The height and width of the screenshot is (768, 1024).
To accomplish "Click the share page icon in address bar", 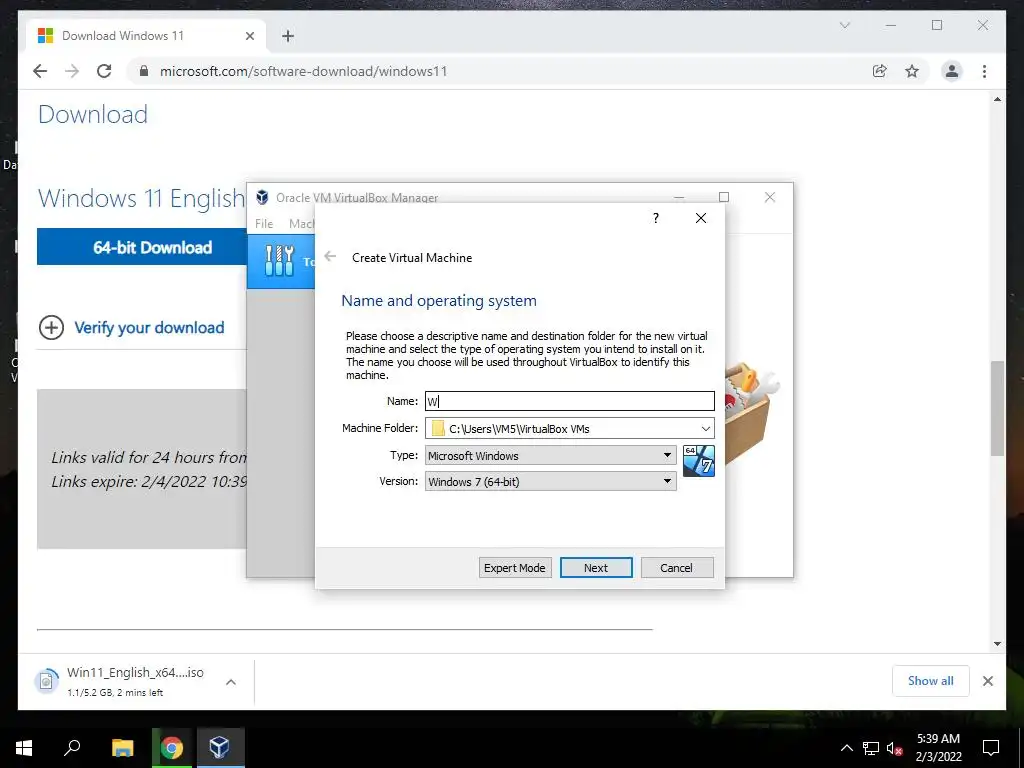I will pyautogui.click(x=880, y=71).
